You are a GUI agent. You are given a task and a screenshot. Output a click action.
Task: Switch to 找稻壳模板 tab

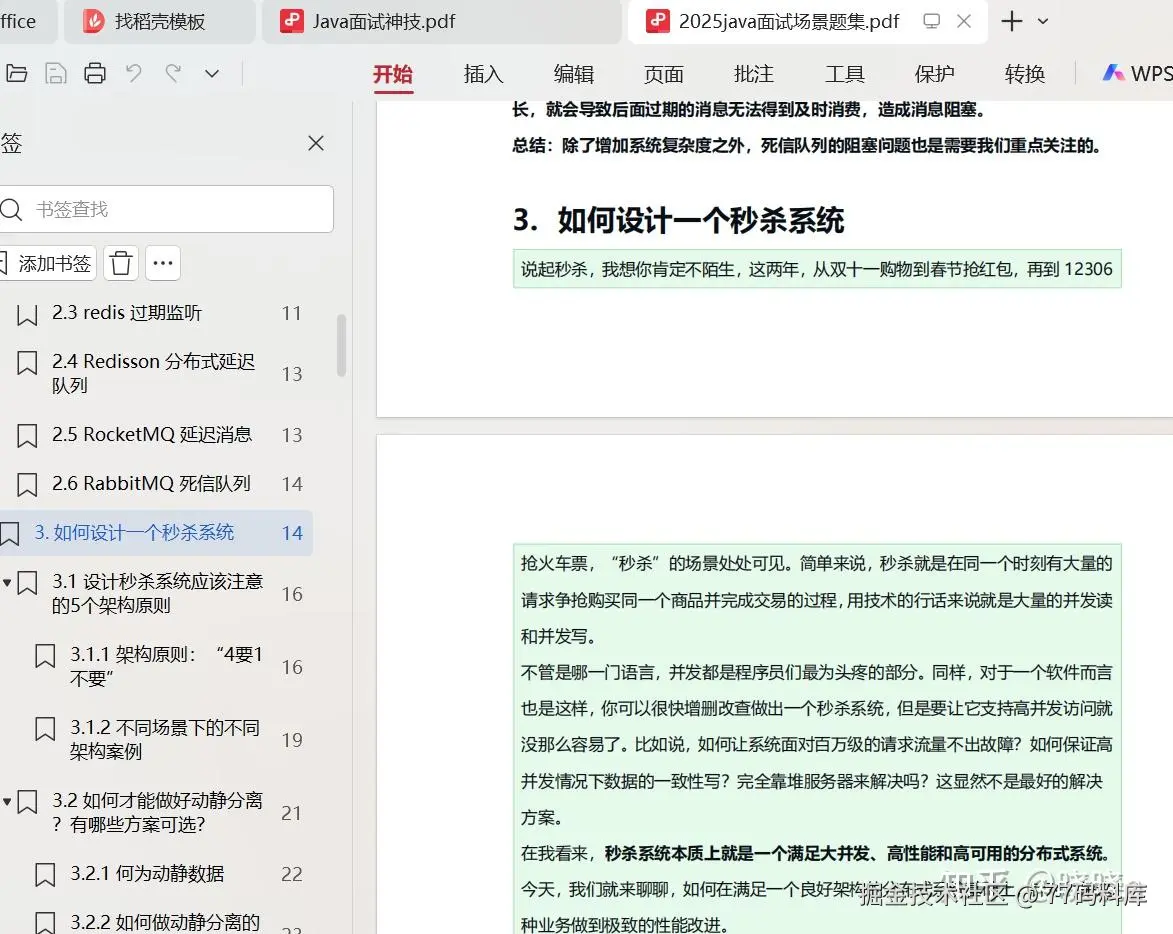(159, 22)
